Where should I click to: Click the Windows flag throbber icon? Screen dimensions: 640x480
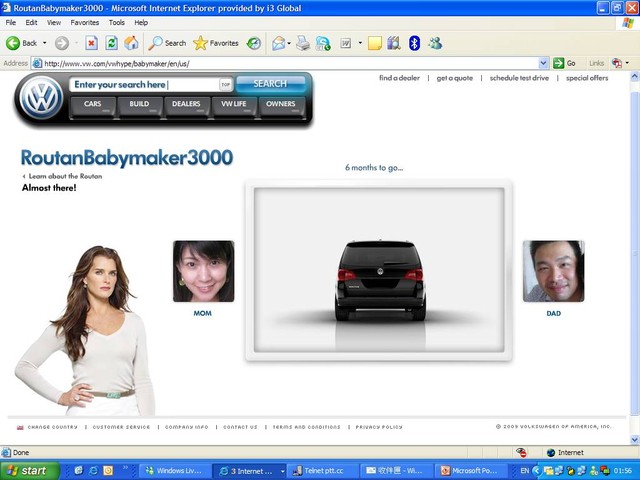pos(628,23)
